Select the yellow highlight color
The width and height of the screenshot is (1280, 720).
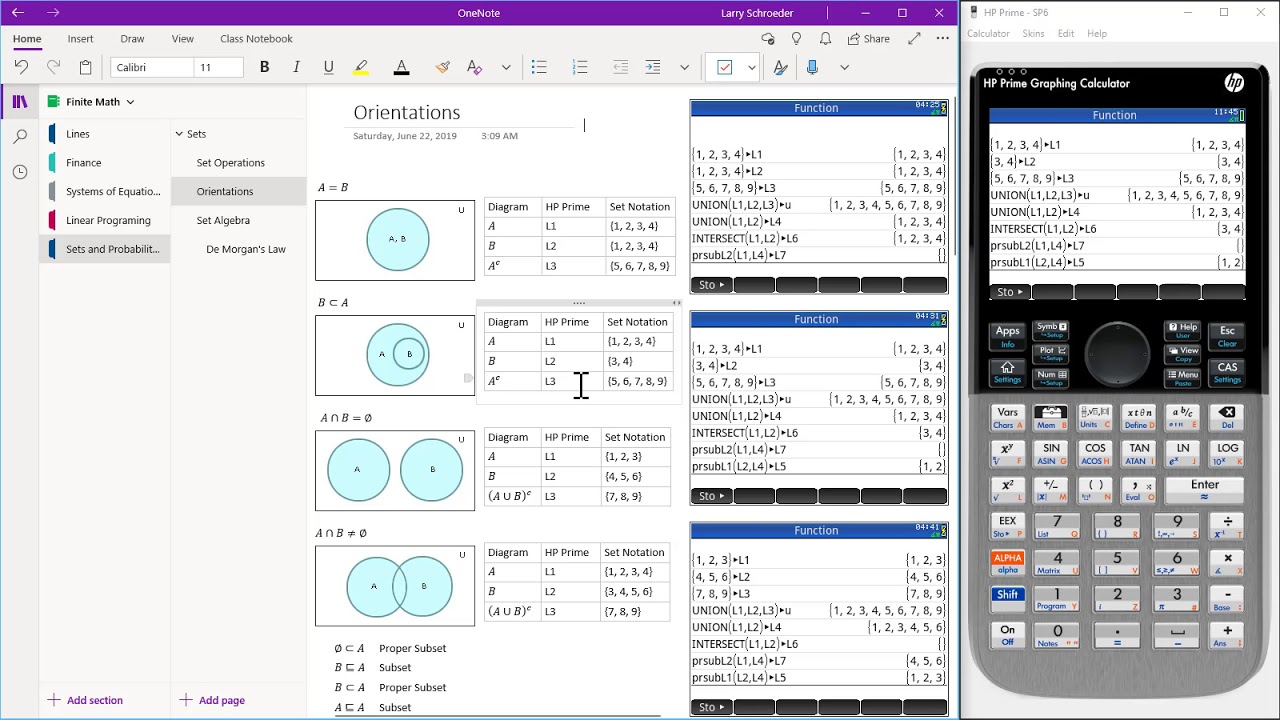[x=361, y=67]
